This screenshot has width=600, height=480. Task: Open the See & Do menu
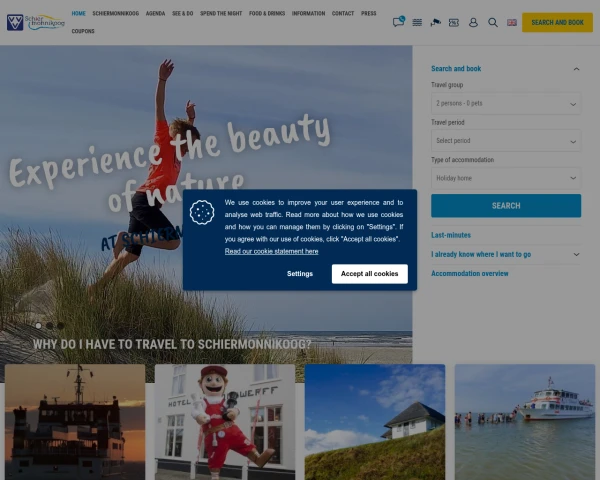point(182,14)
